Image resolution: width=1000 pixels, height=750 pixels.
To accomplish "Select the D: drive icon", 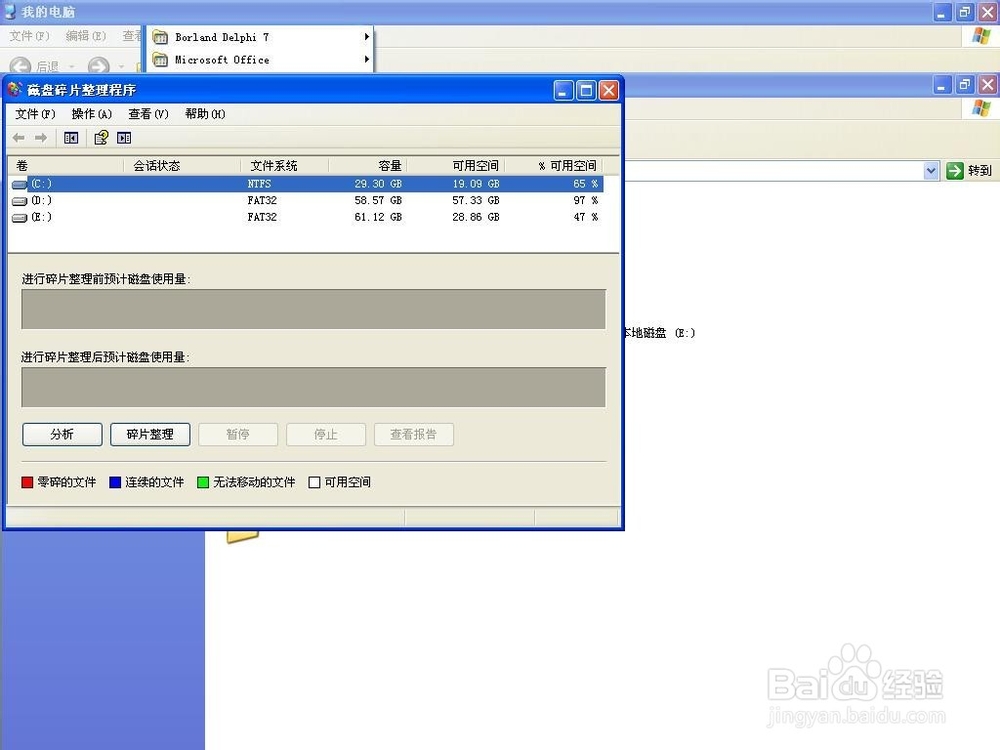I will pos(20,201).
